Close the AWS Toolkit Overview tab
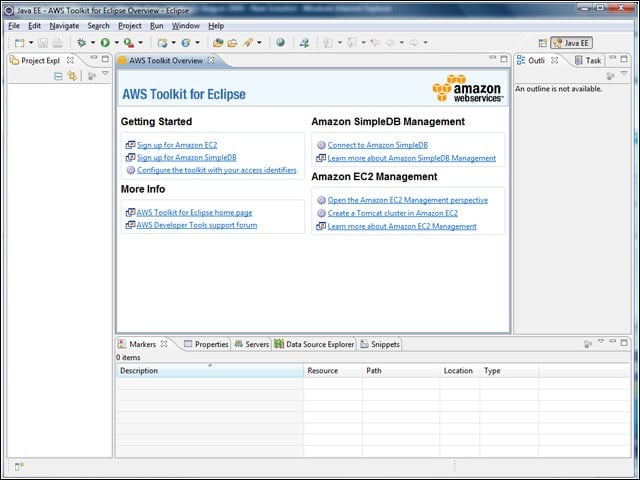Screen dimensions: 640x480 (x=211, y=60)
